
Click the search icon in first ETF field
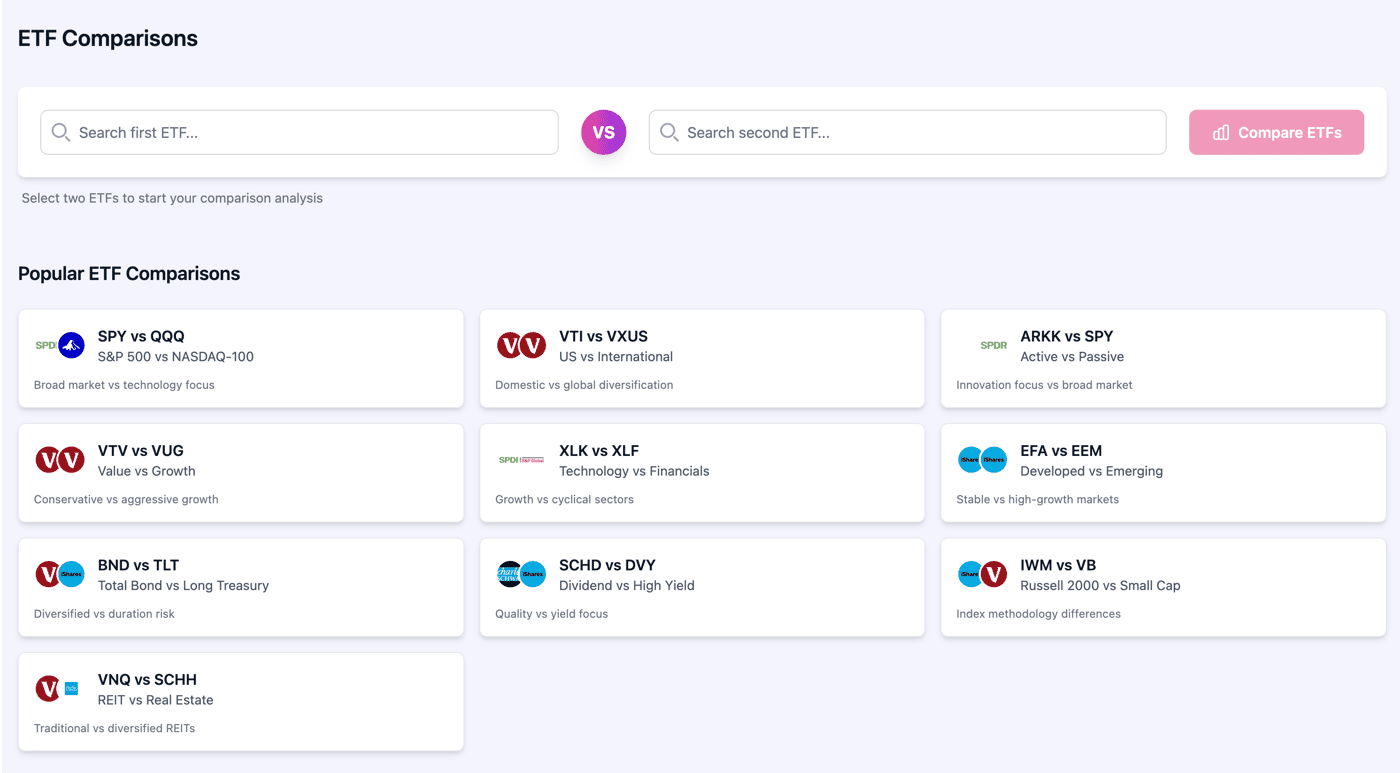pyautogui.click(x=60, y=132)
